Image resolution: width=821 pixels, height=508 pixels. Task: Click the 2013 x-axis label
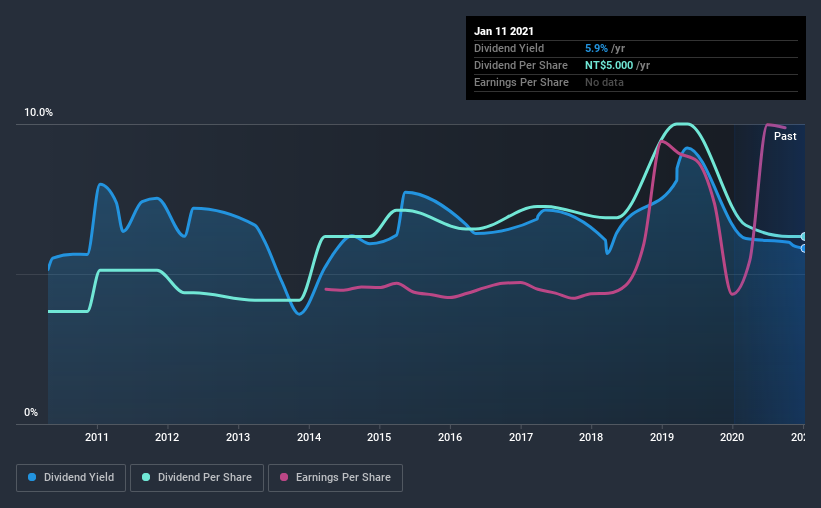click(238, 437)
